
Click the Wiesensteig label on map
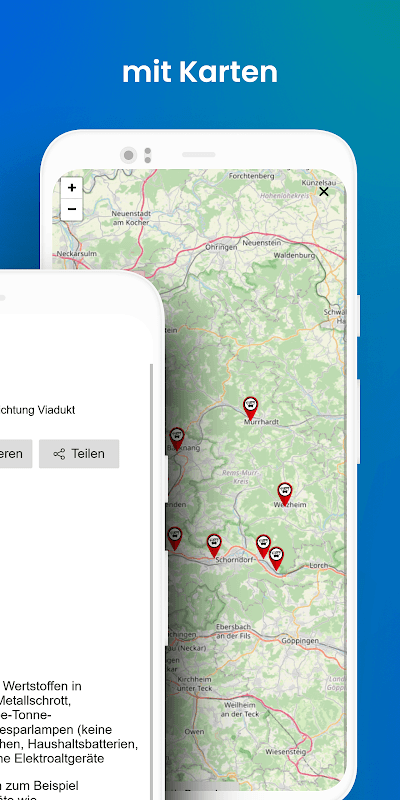pyautogui.click(x=286, y=752)
